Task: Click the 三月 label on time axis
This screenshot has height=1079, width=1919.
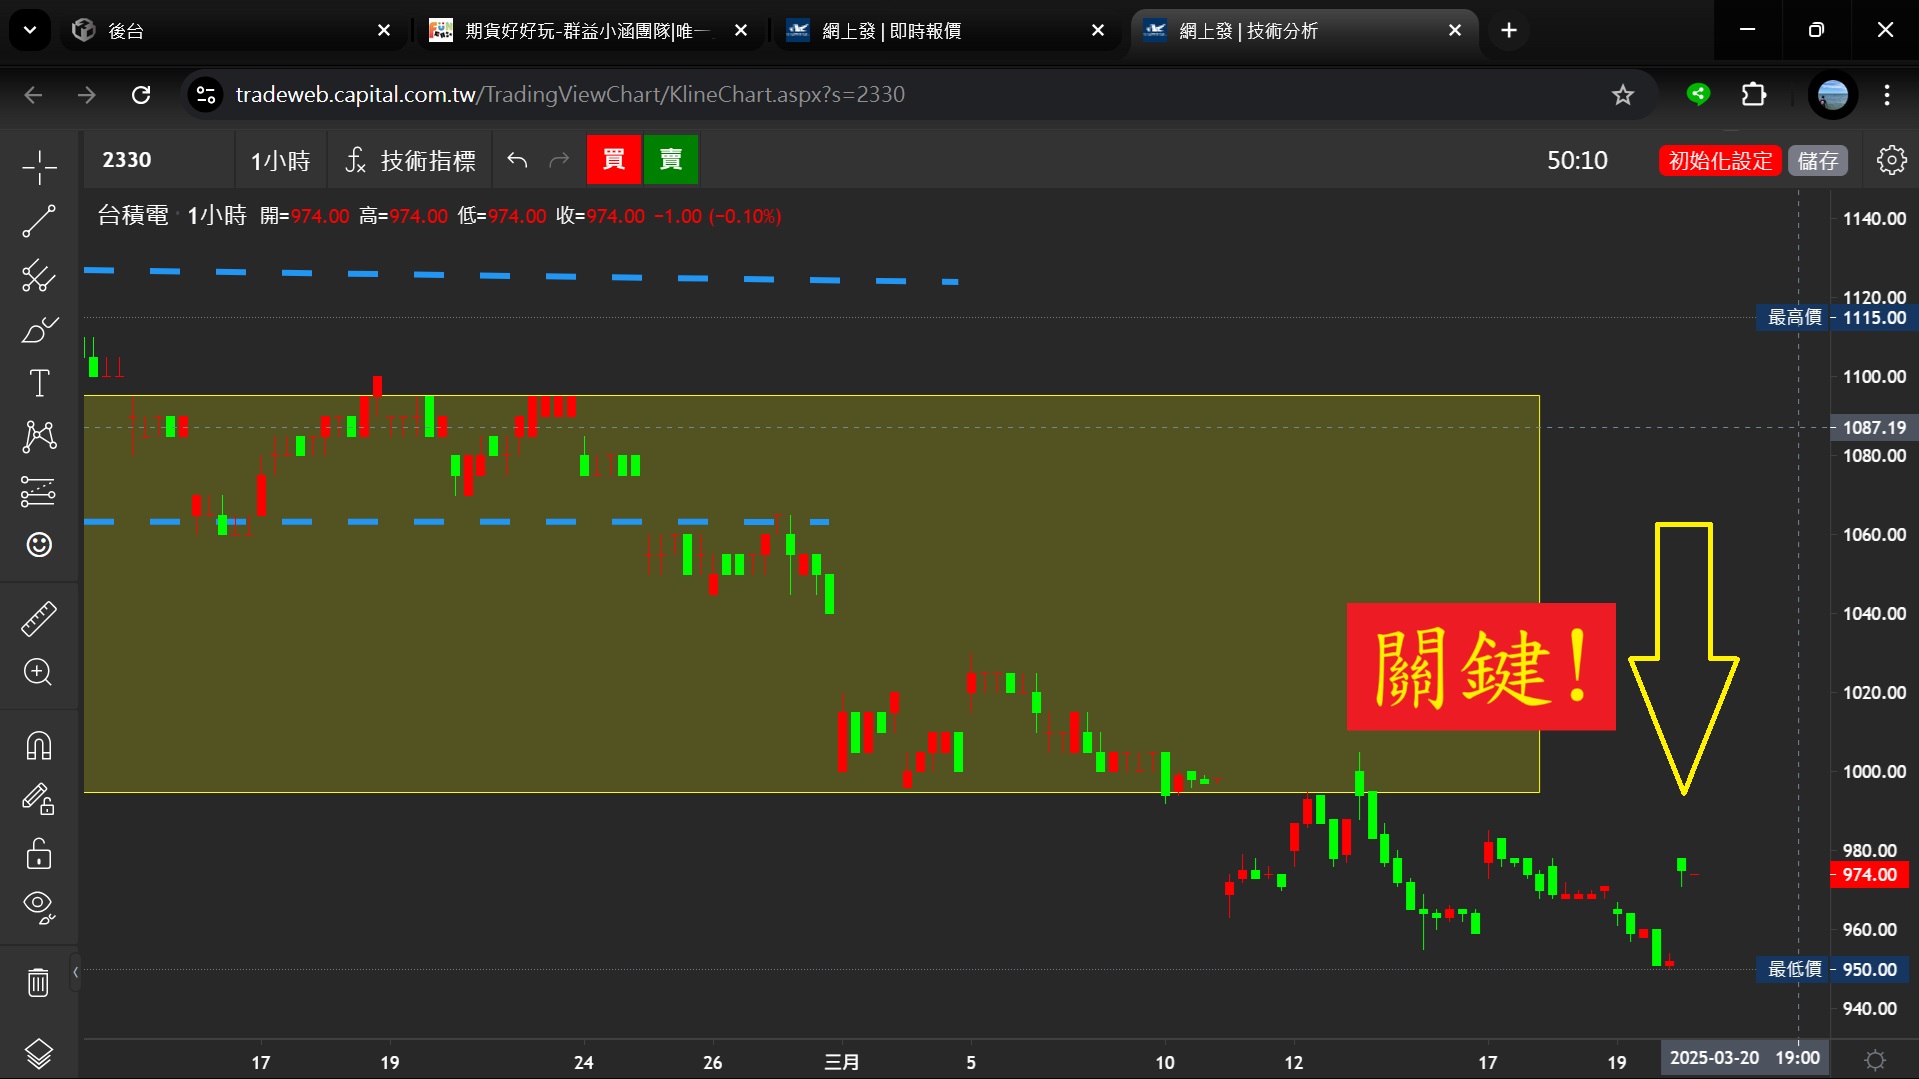Action: pos(841,1062)
